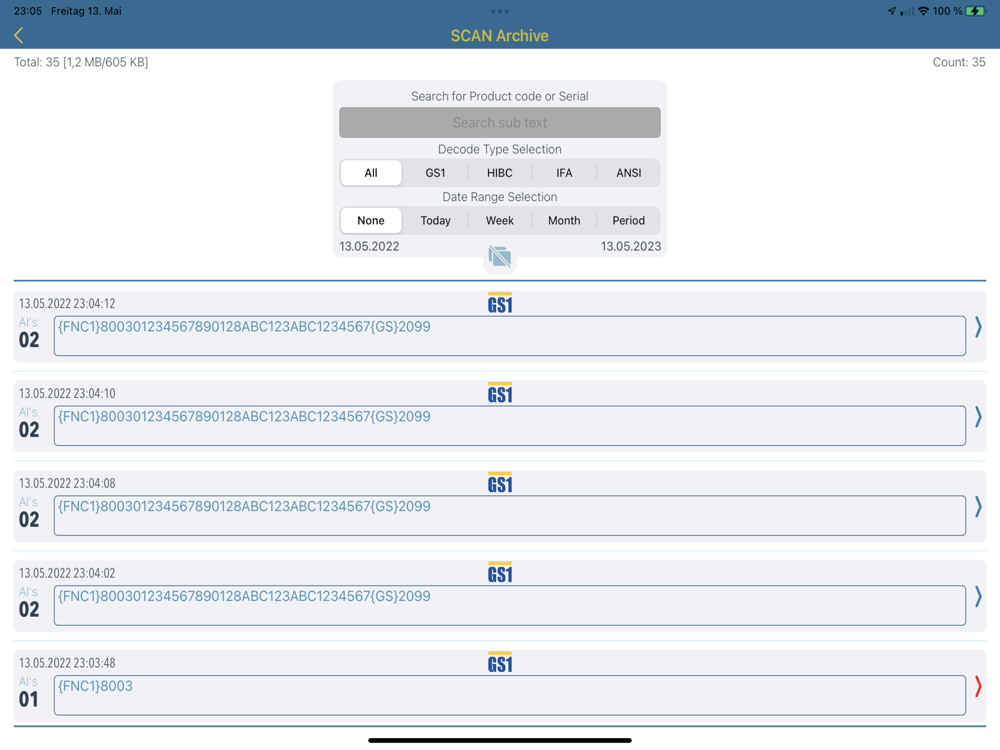Screen dimensions: 1000x750
Task: Click Decode Type Selection label
Action: [x=500, y=149]
